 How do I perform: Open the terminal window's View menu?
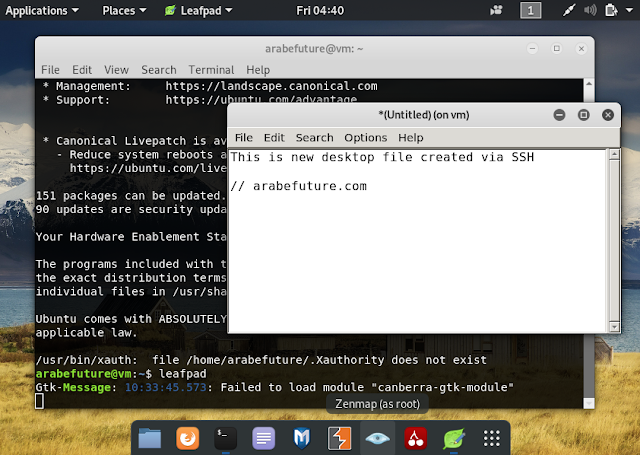[116, 70]
